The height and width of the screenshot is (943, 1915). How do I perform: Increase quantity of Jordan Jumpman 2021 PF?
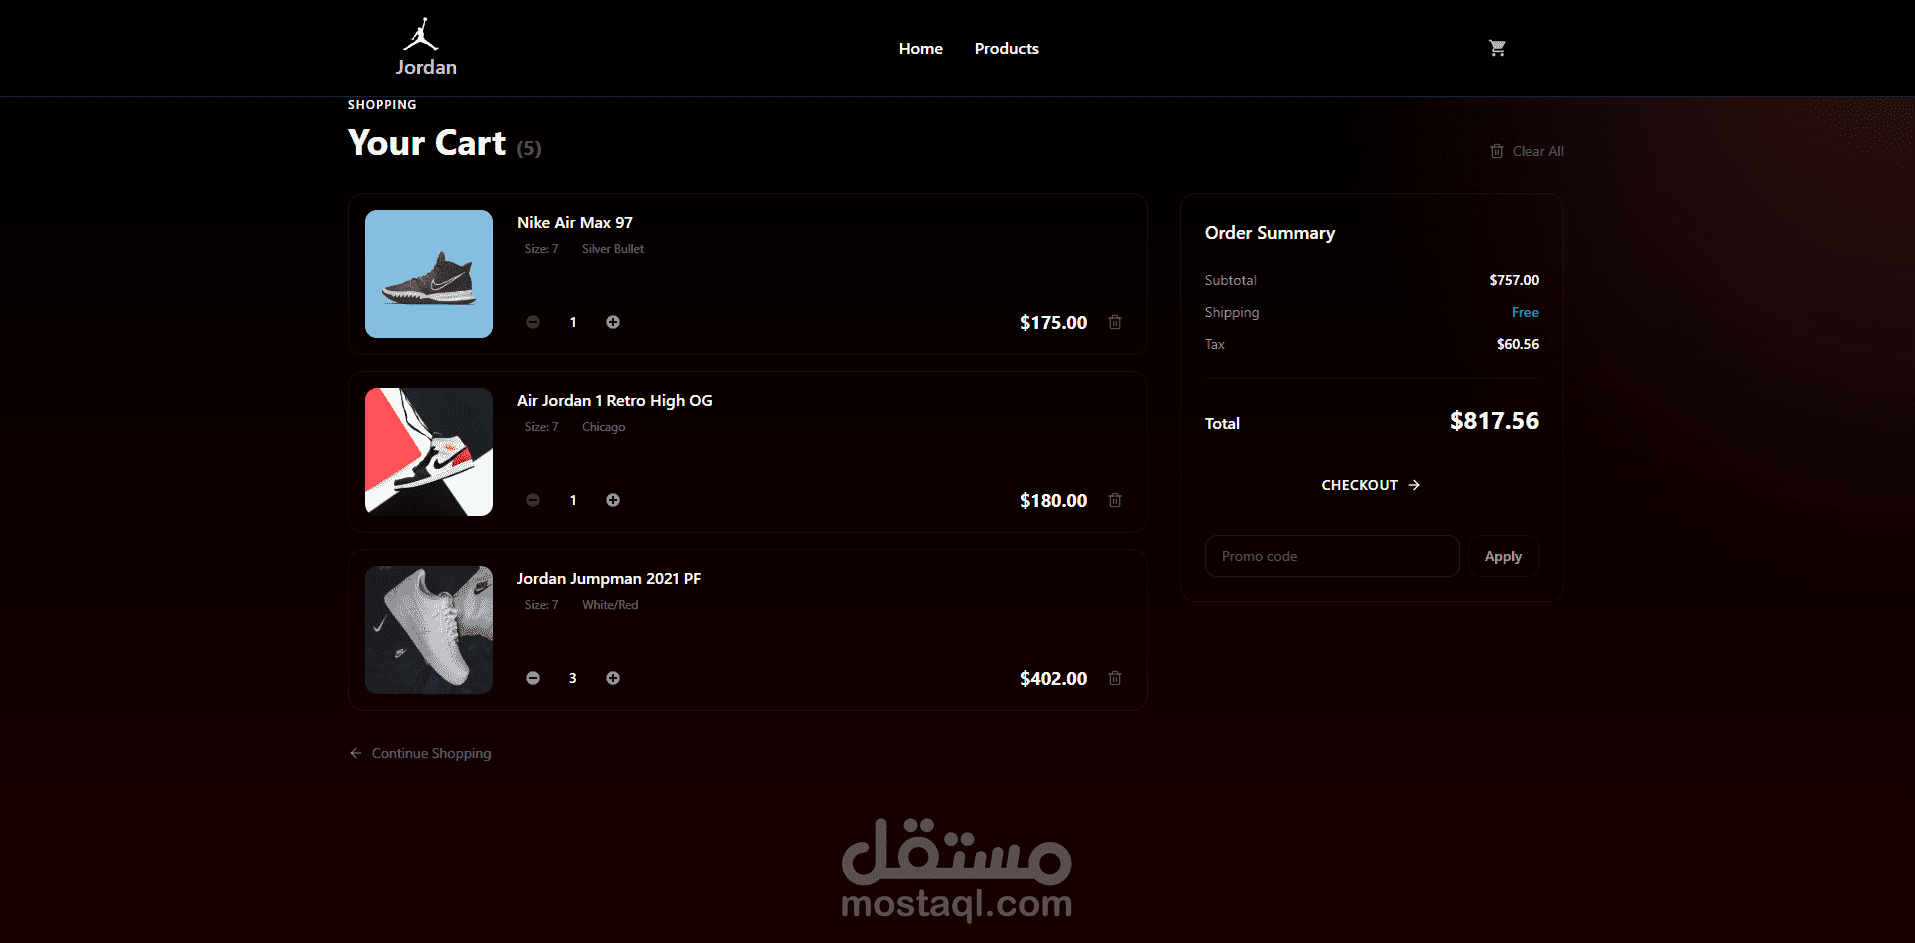[x=613, y=678]
